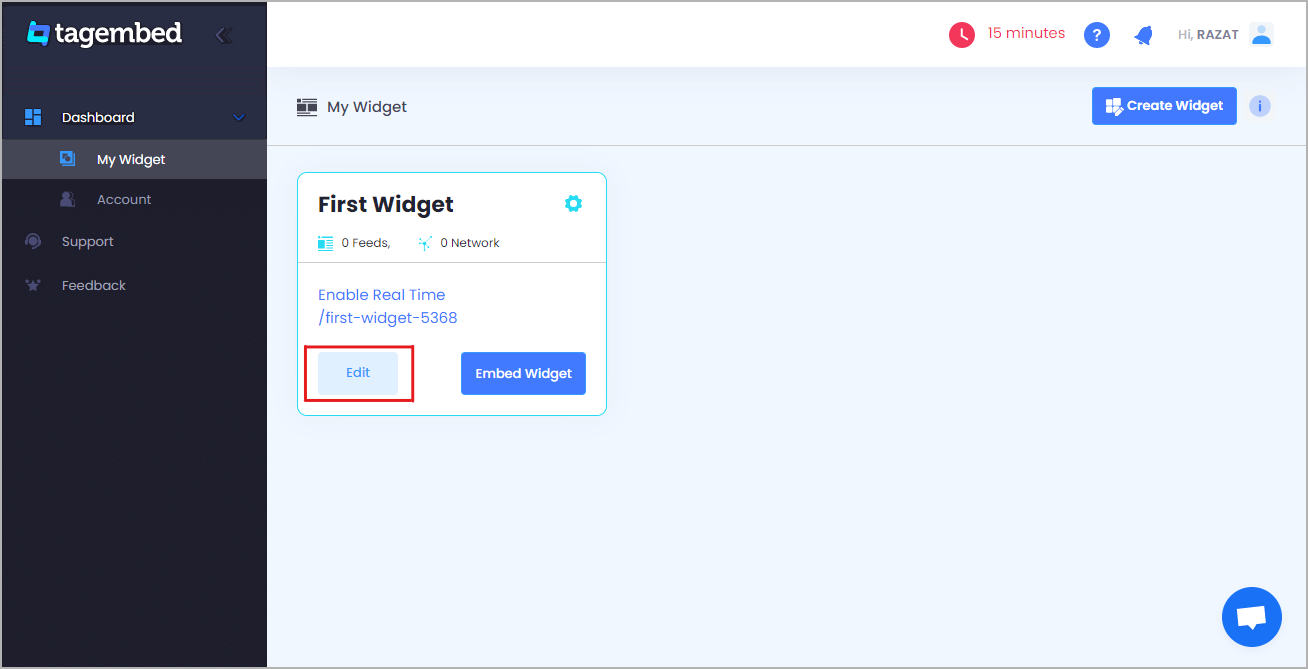Enable Real Time for First Widget
This screenshot has height=669, width=1308.
click(x=381, y=294)
